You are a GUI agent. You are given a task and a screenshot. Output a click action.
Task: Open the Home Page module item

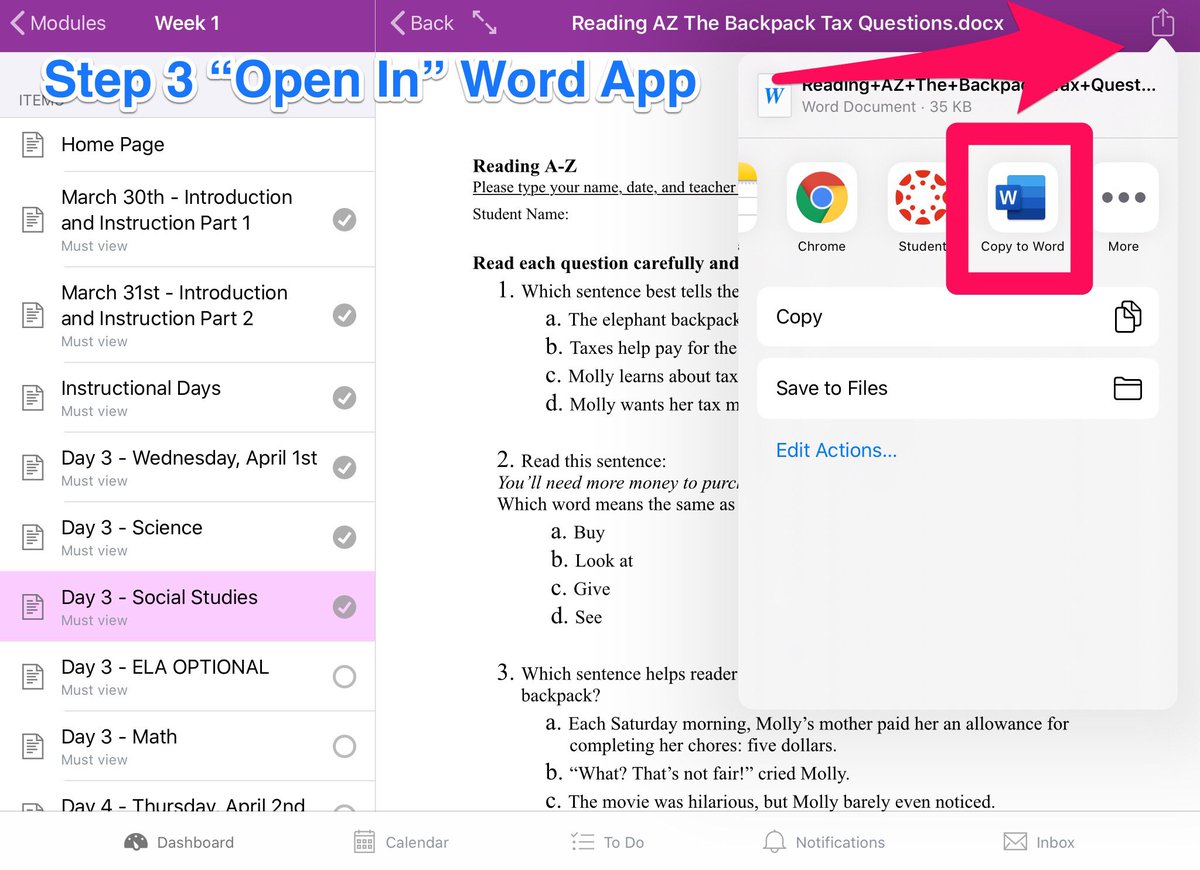187,145
